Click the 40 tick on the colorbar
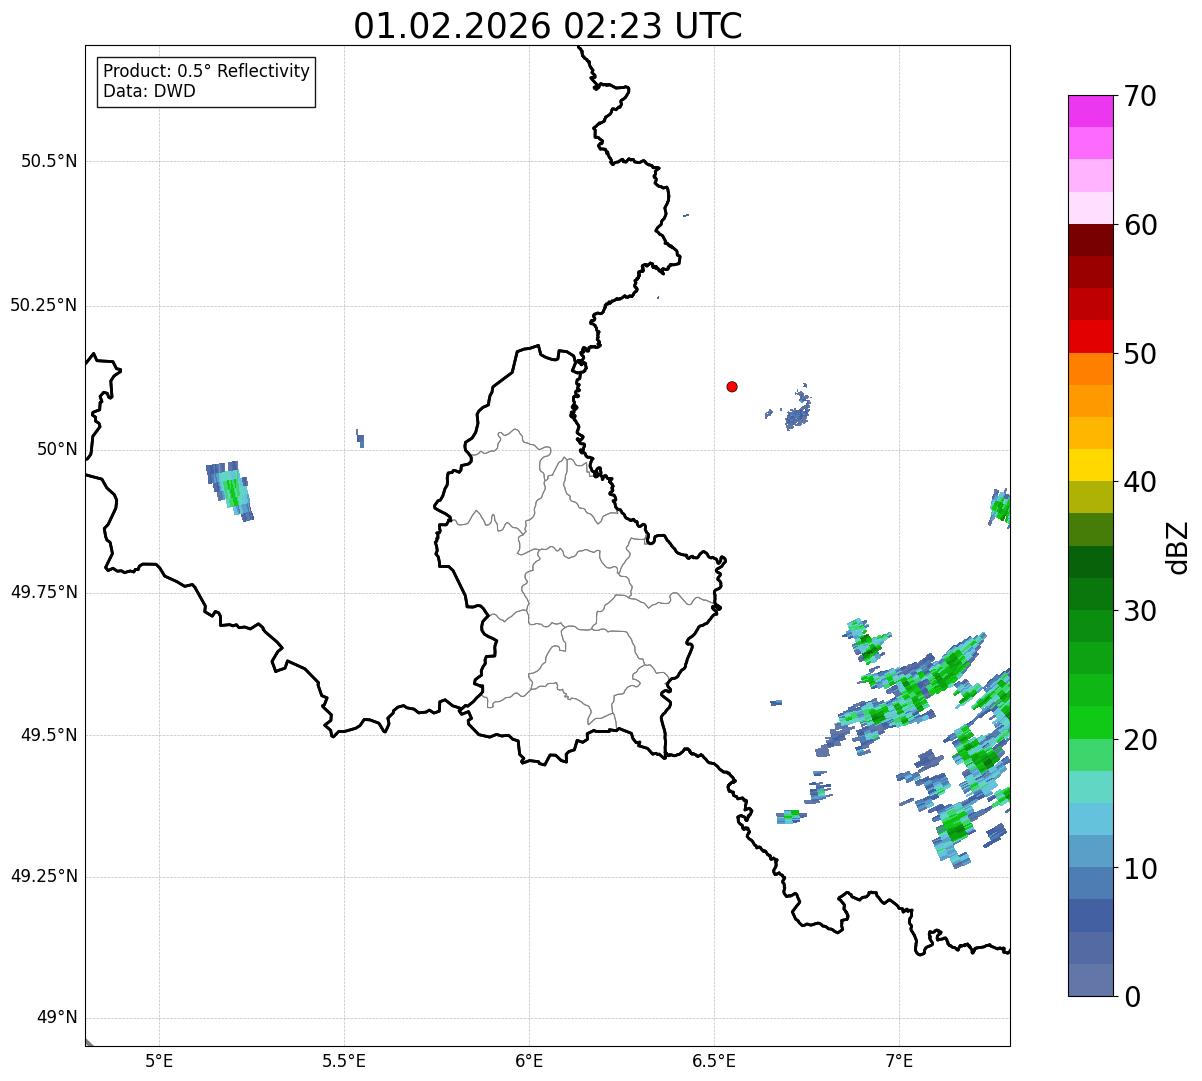 [1140, 482]
